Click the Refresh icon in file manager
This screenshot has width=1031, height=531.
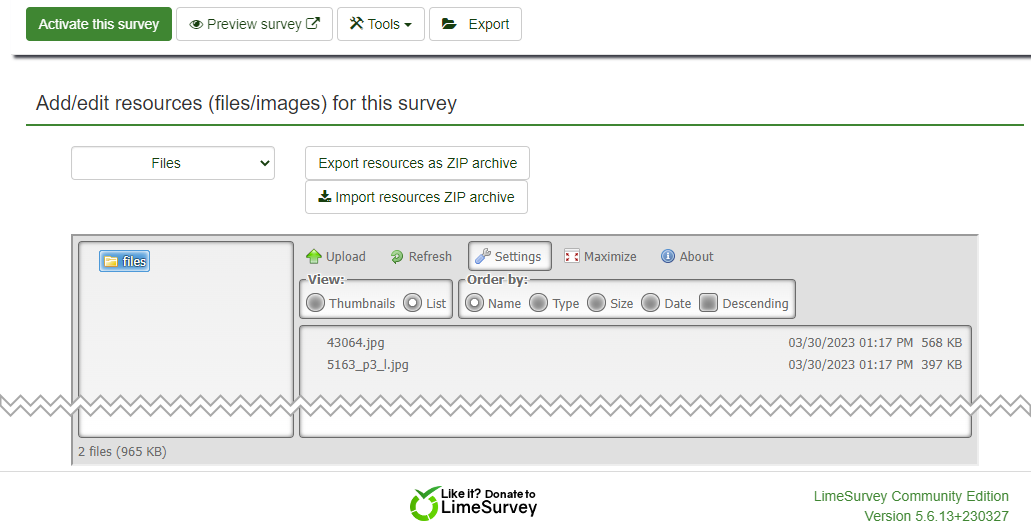tap(397, 256)
